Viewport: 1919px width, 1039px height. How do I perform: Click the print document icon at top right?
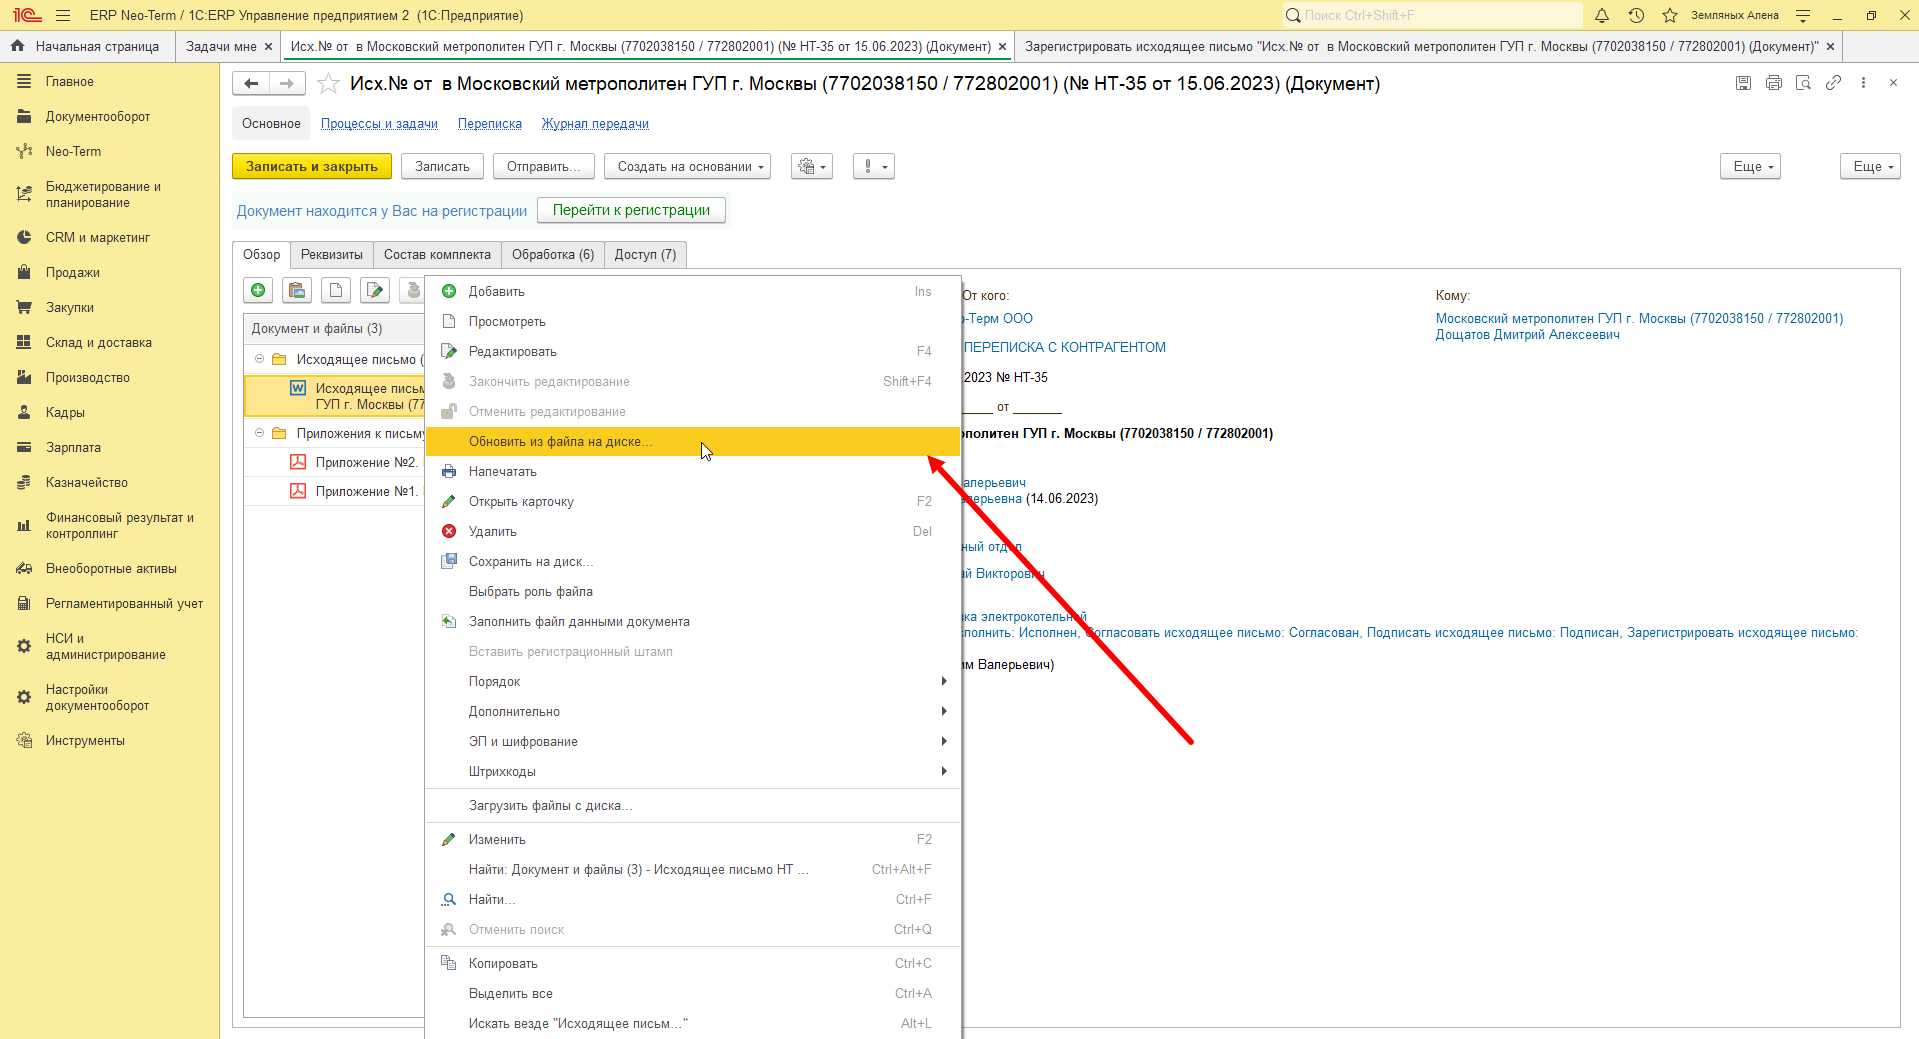click(x=1774, y=83)
